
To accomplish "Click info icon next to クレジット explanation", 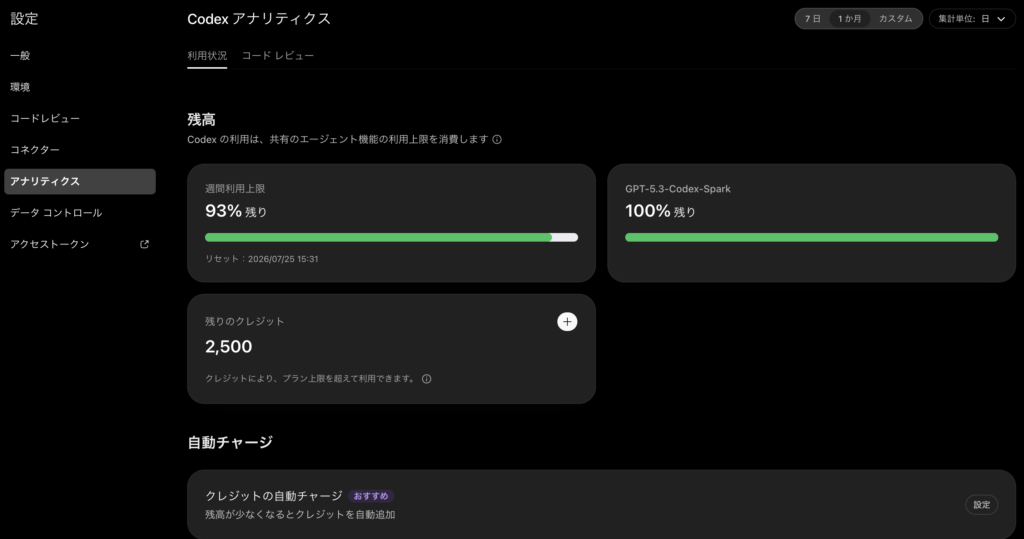I will pos(426,379).
